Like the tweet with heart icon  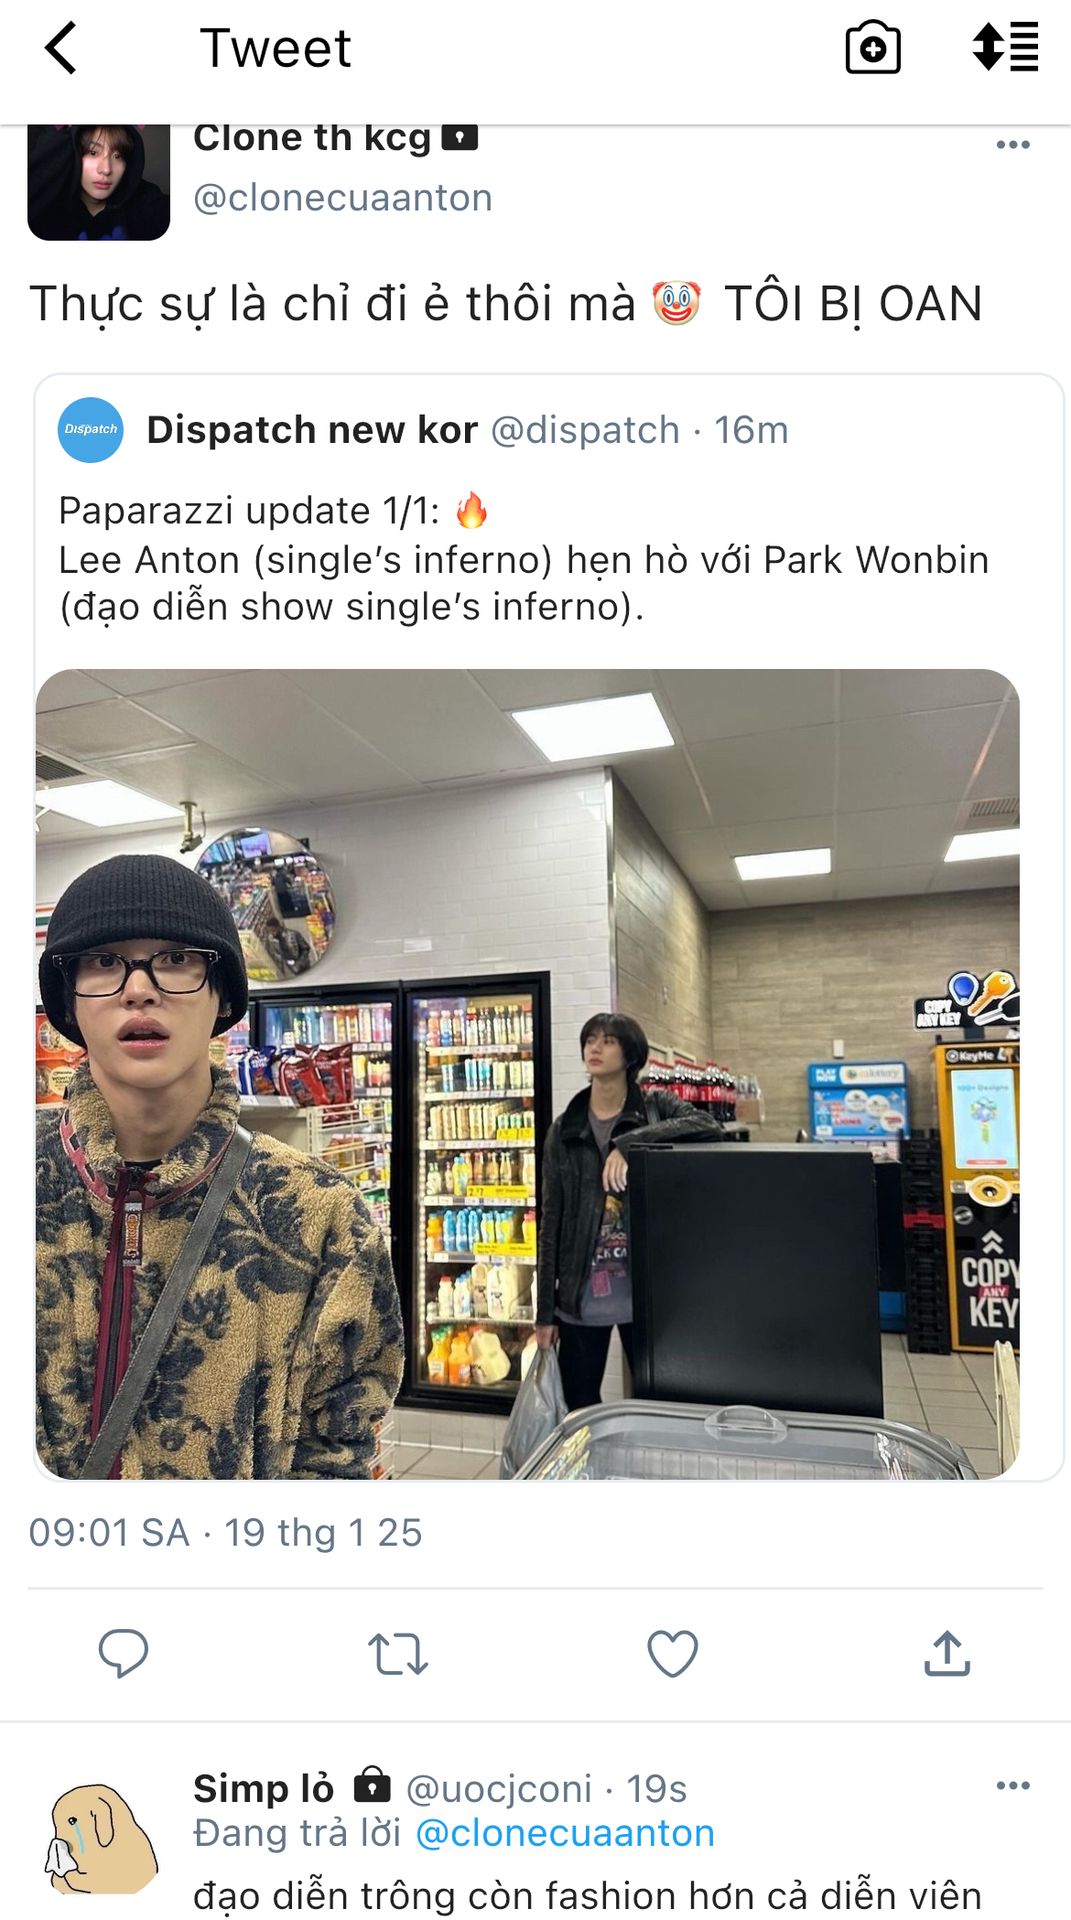coord(673,1653)
